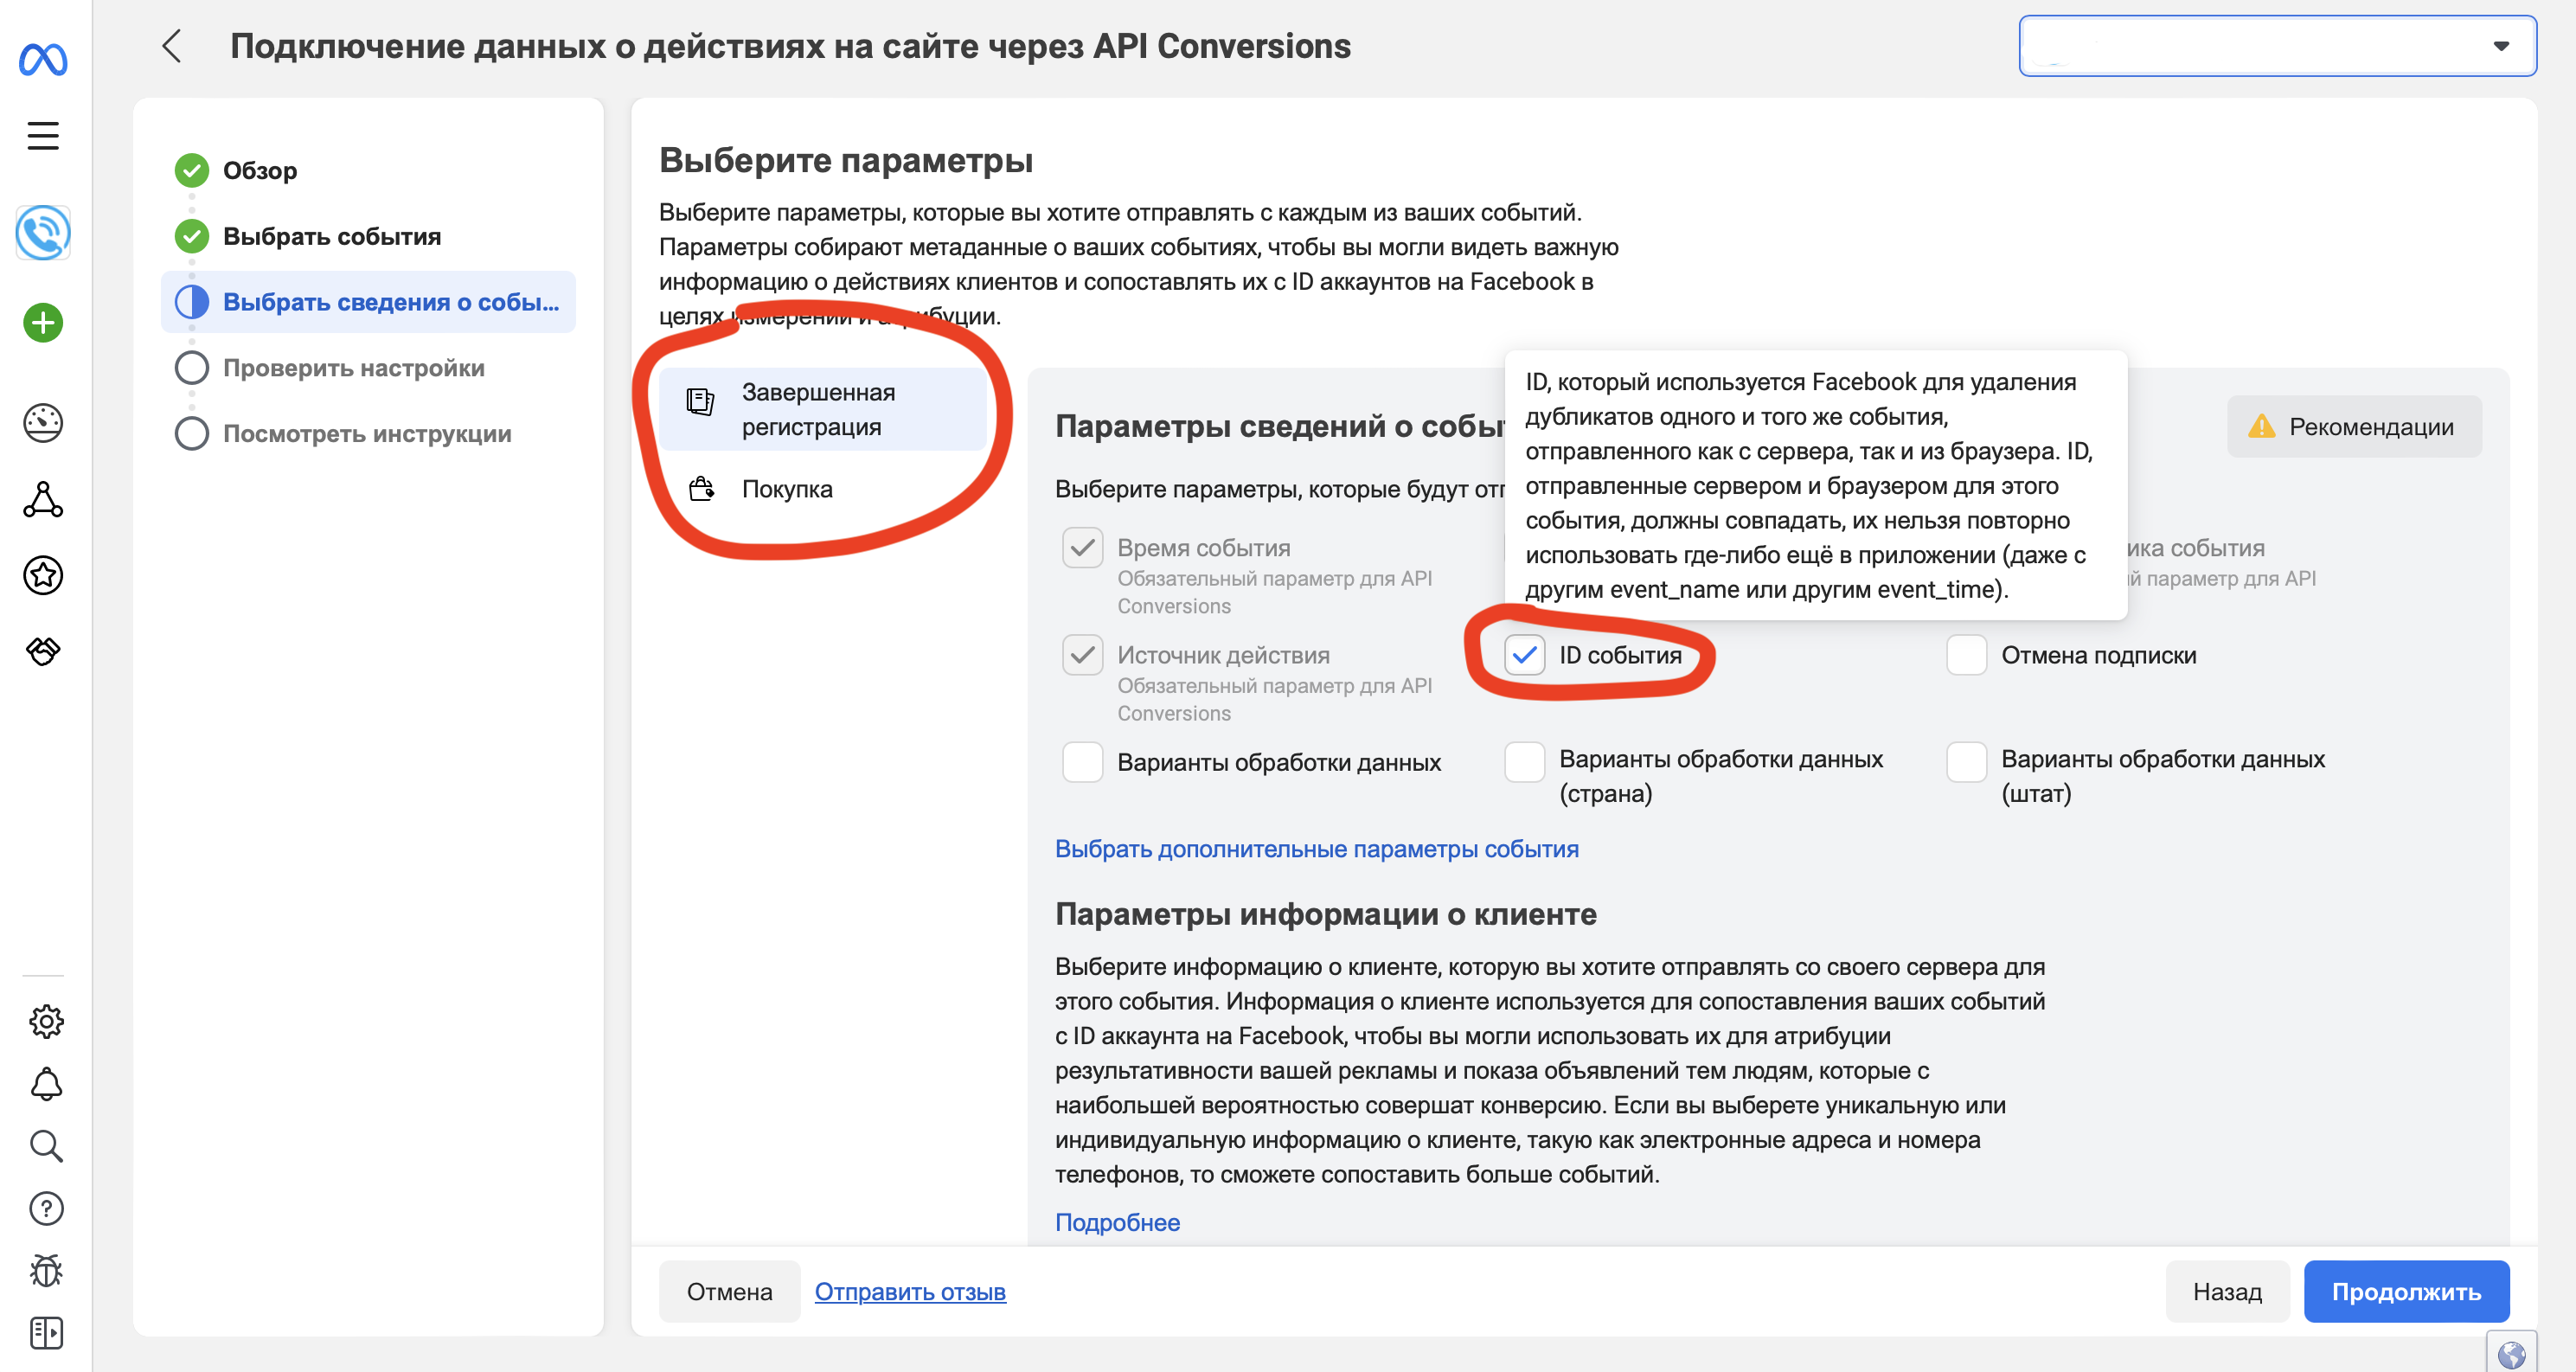Check "Варианты обработки данных (страна)" box
This screenshot has height=1372, width=2576.
click(x=1524, y=762)
